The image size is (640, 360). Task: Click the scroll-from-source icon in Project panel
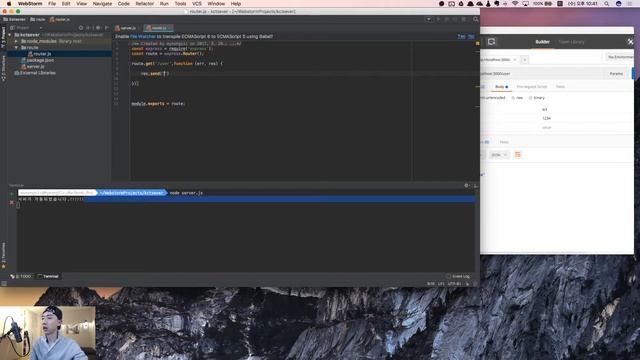(x=81, y=28)
